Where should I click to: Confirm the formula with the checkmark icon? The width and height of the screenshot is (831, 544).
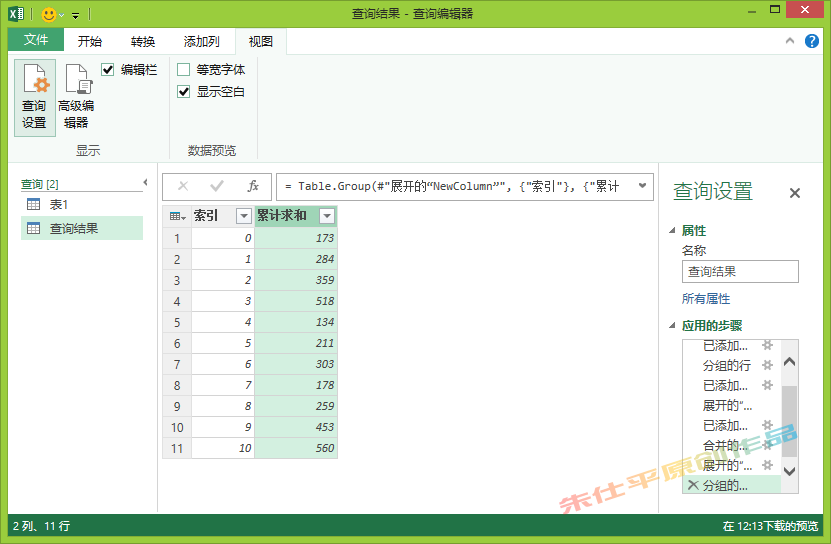[x=217, y=186]
